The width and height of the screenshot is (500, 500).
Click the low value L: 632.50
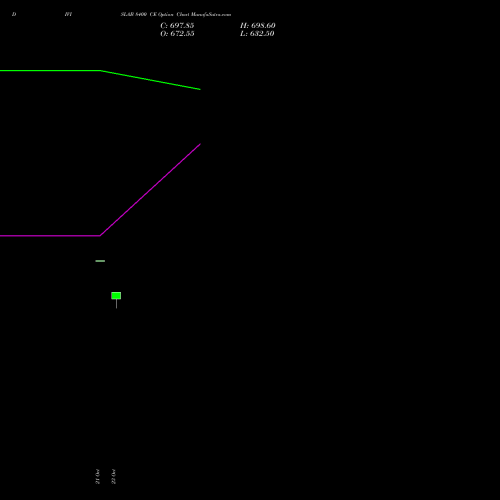pos(257,34)
